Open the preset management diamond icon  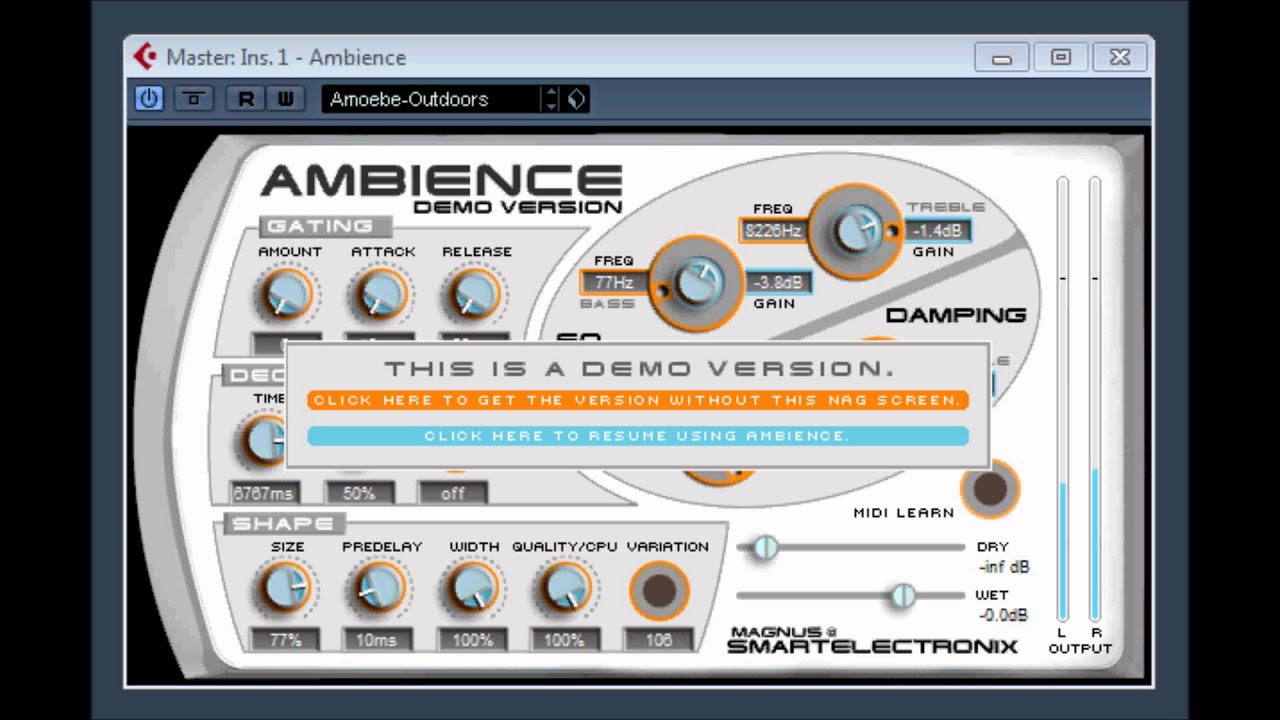(x=577, y=99)
